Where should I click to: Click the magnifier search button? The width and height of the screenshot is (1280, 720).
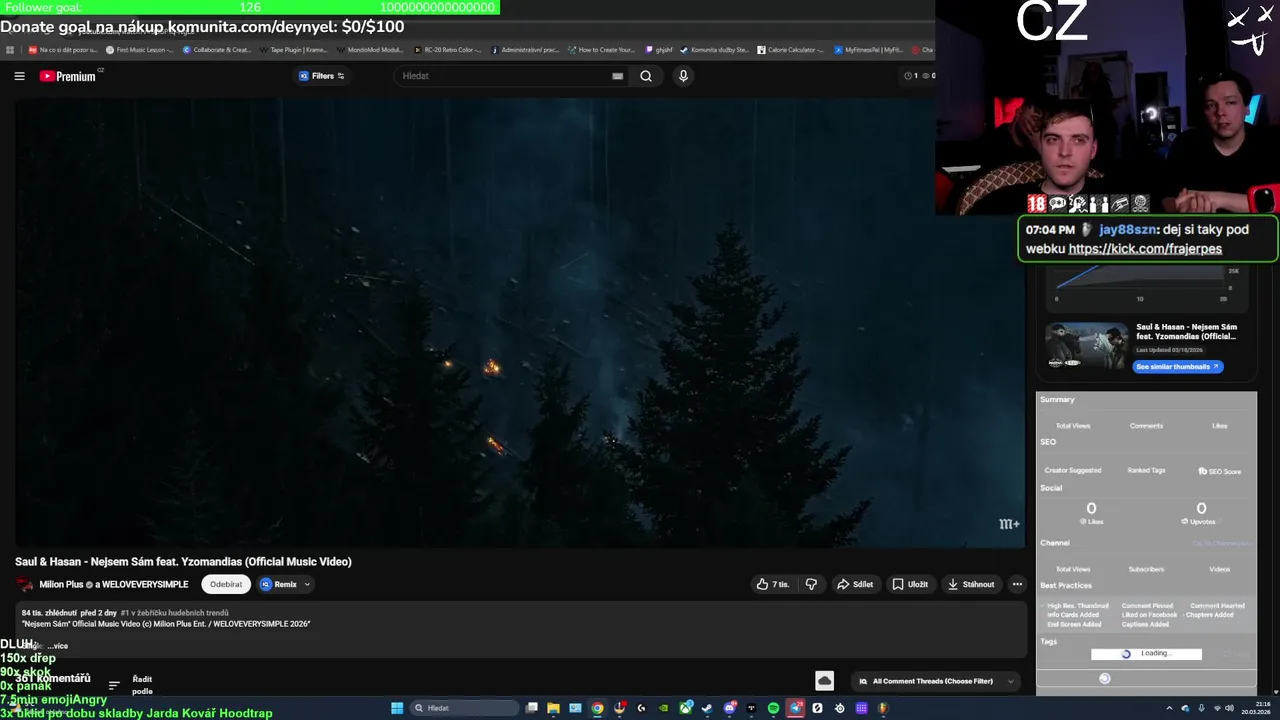[x=646, y=76]
